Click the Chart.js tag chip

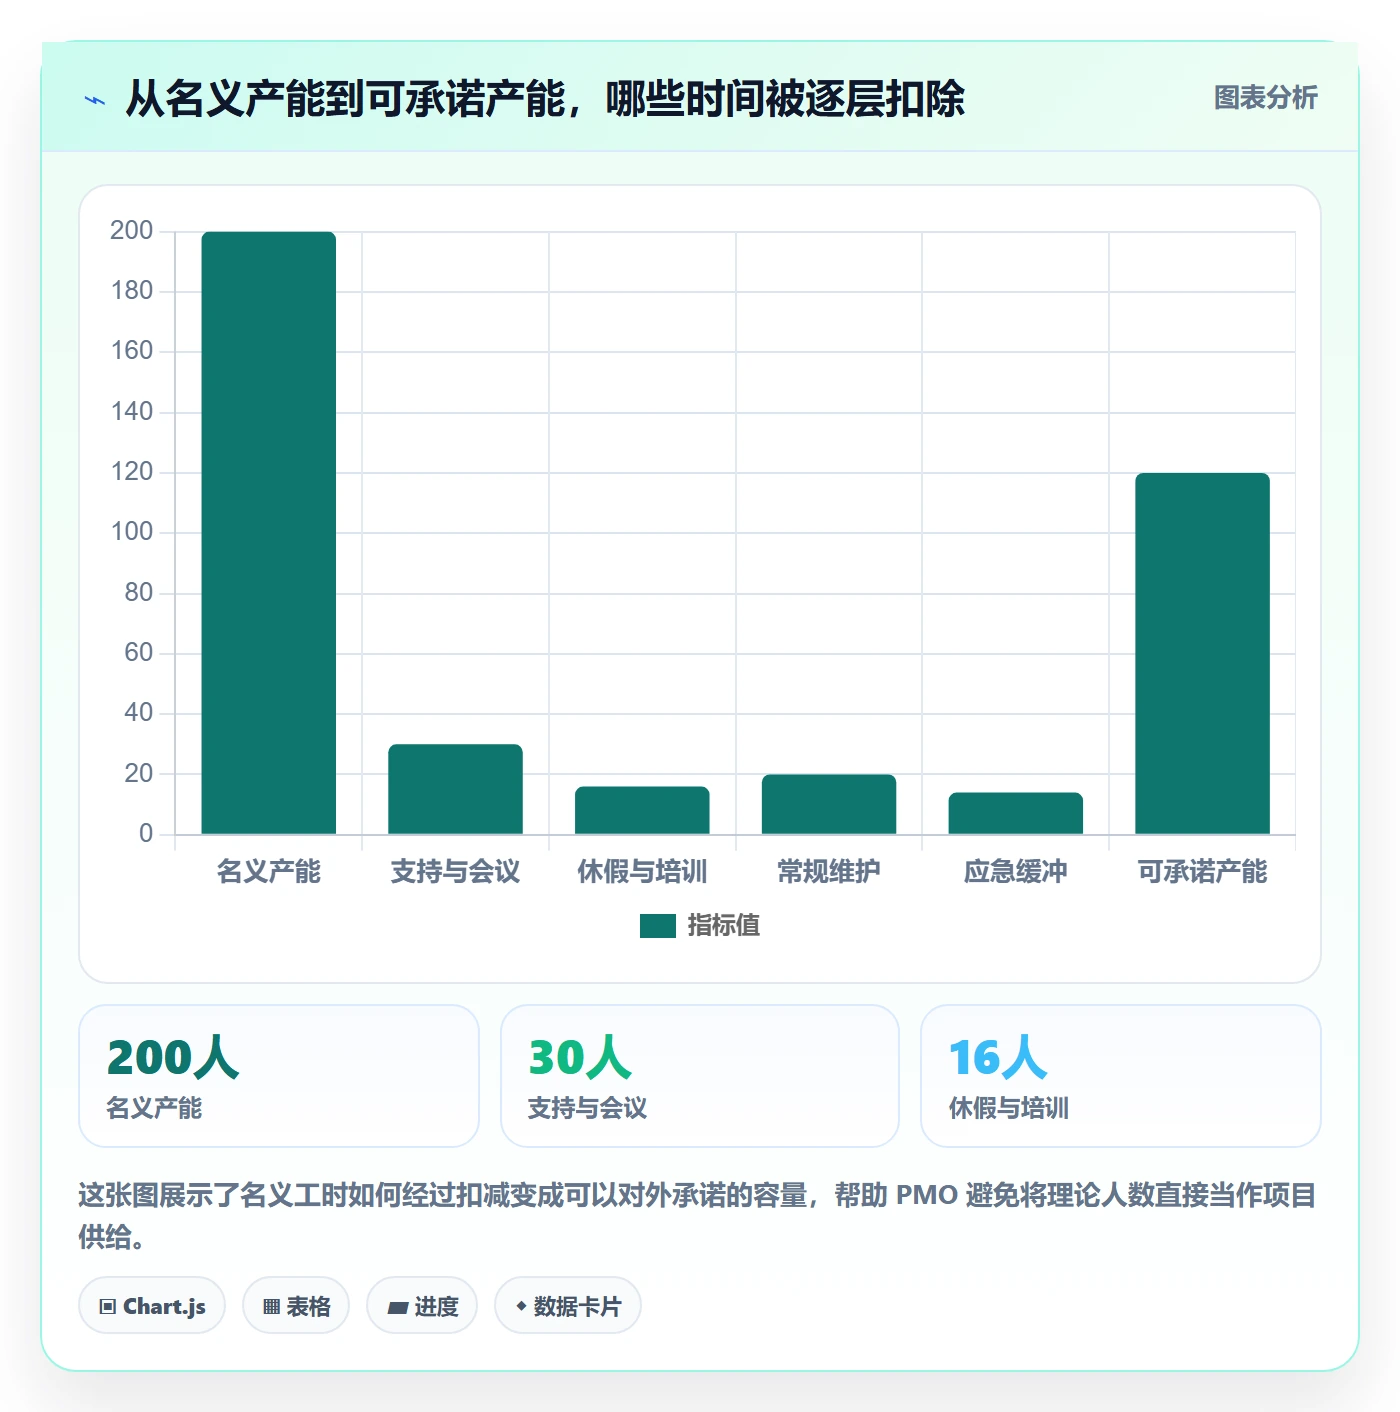152,1306
